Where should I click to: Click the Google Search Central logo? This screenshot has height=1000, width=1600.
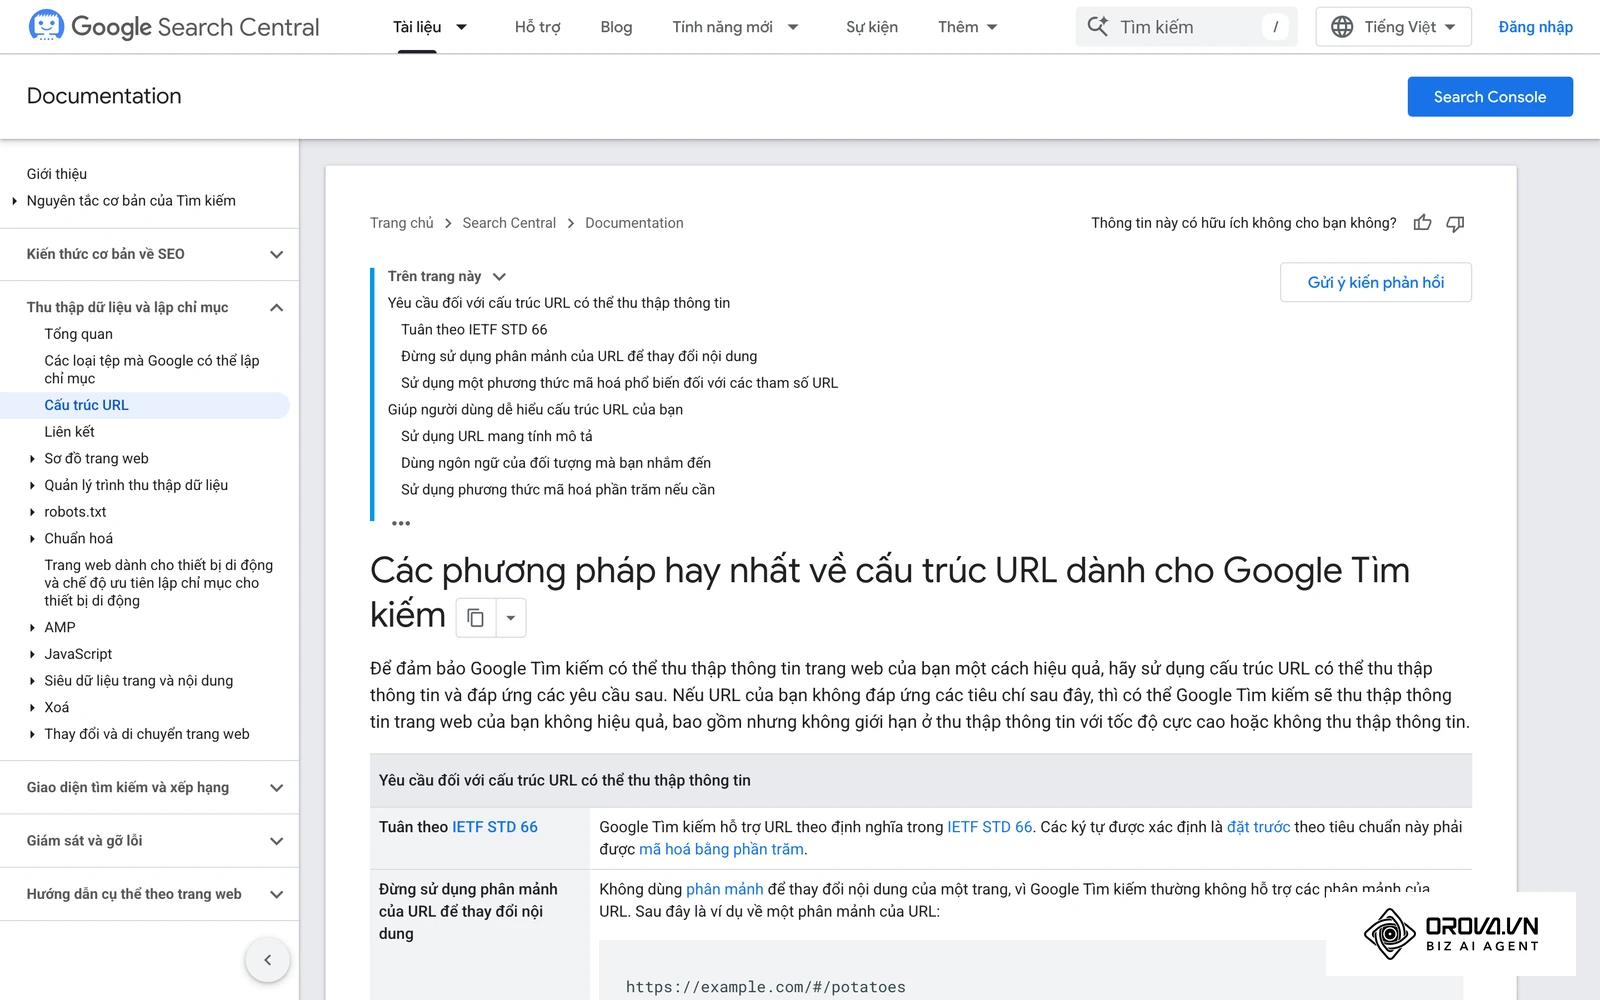pyautogui.click(x=174, y=27)
